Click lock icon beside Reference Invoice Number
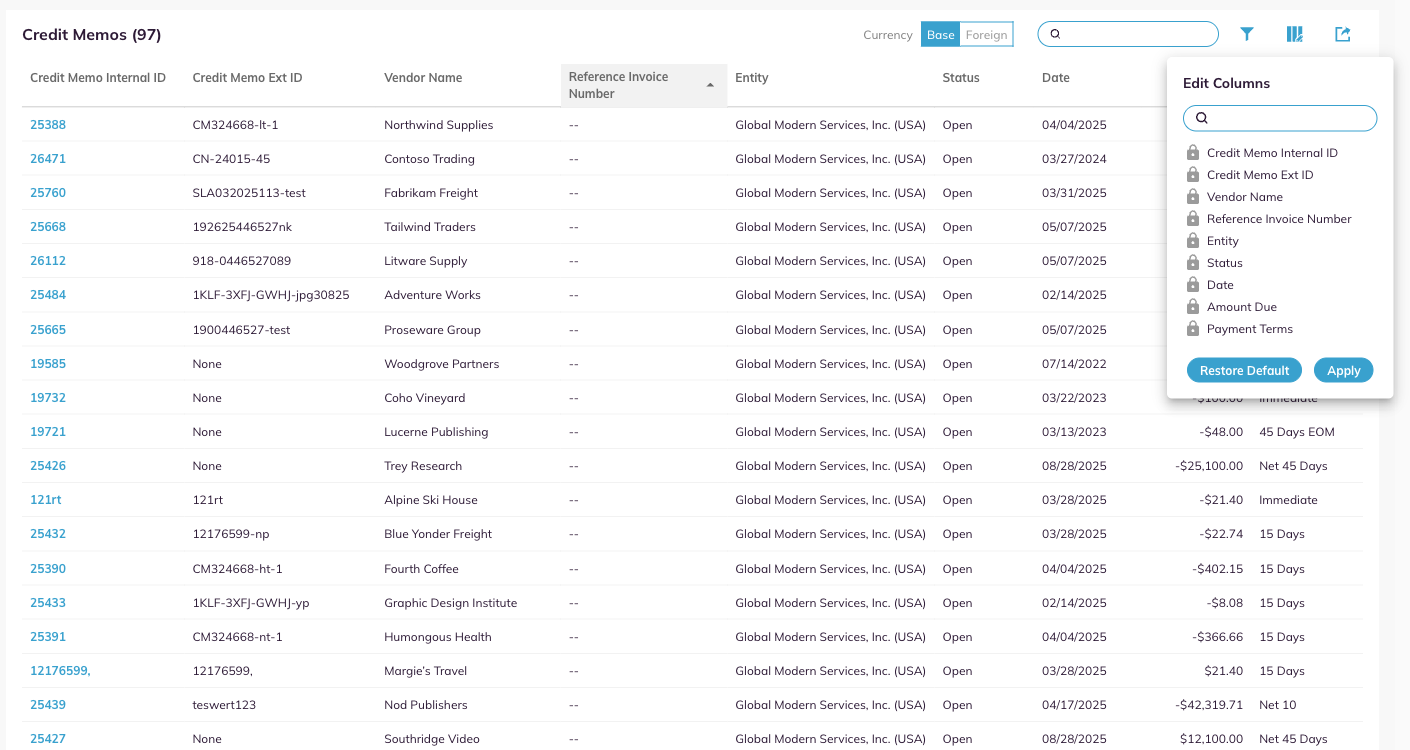The width and height of the screenshot is (1410, 750). click(x=1193, y=219)
